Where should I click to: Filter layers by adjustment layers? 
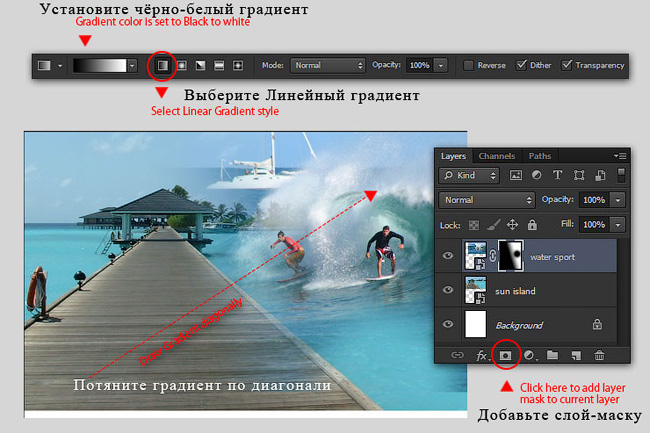point(536,175)
